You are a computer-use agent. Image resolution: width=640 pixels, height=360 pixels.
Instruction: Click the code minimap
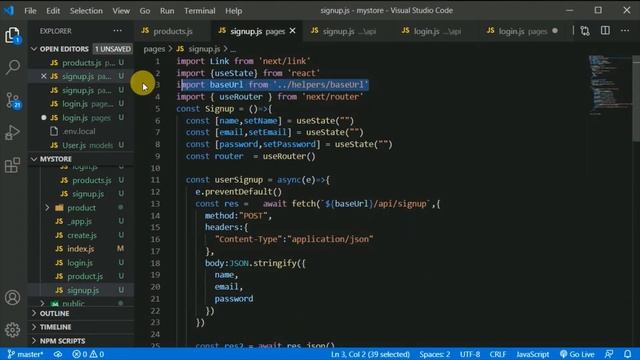(610, 86)
